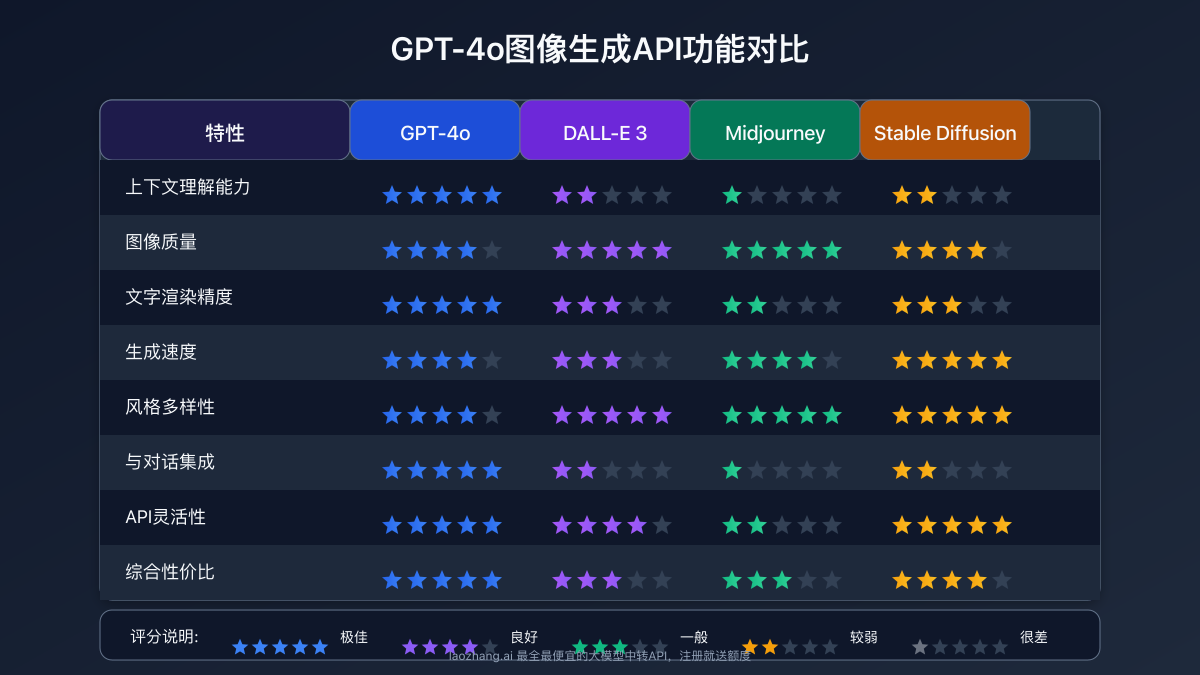Image resolution: width=1200 pixels, height=675 pixels.
Task: Click Midjourney star rating for 上下文理解能力
Action: pyautogui.click(x=782, y=195)
